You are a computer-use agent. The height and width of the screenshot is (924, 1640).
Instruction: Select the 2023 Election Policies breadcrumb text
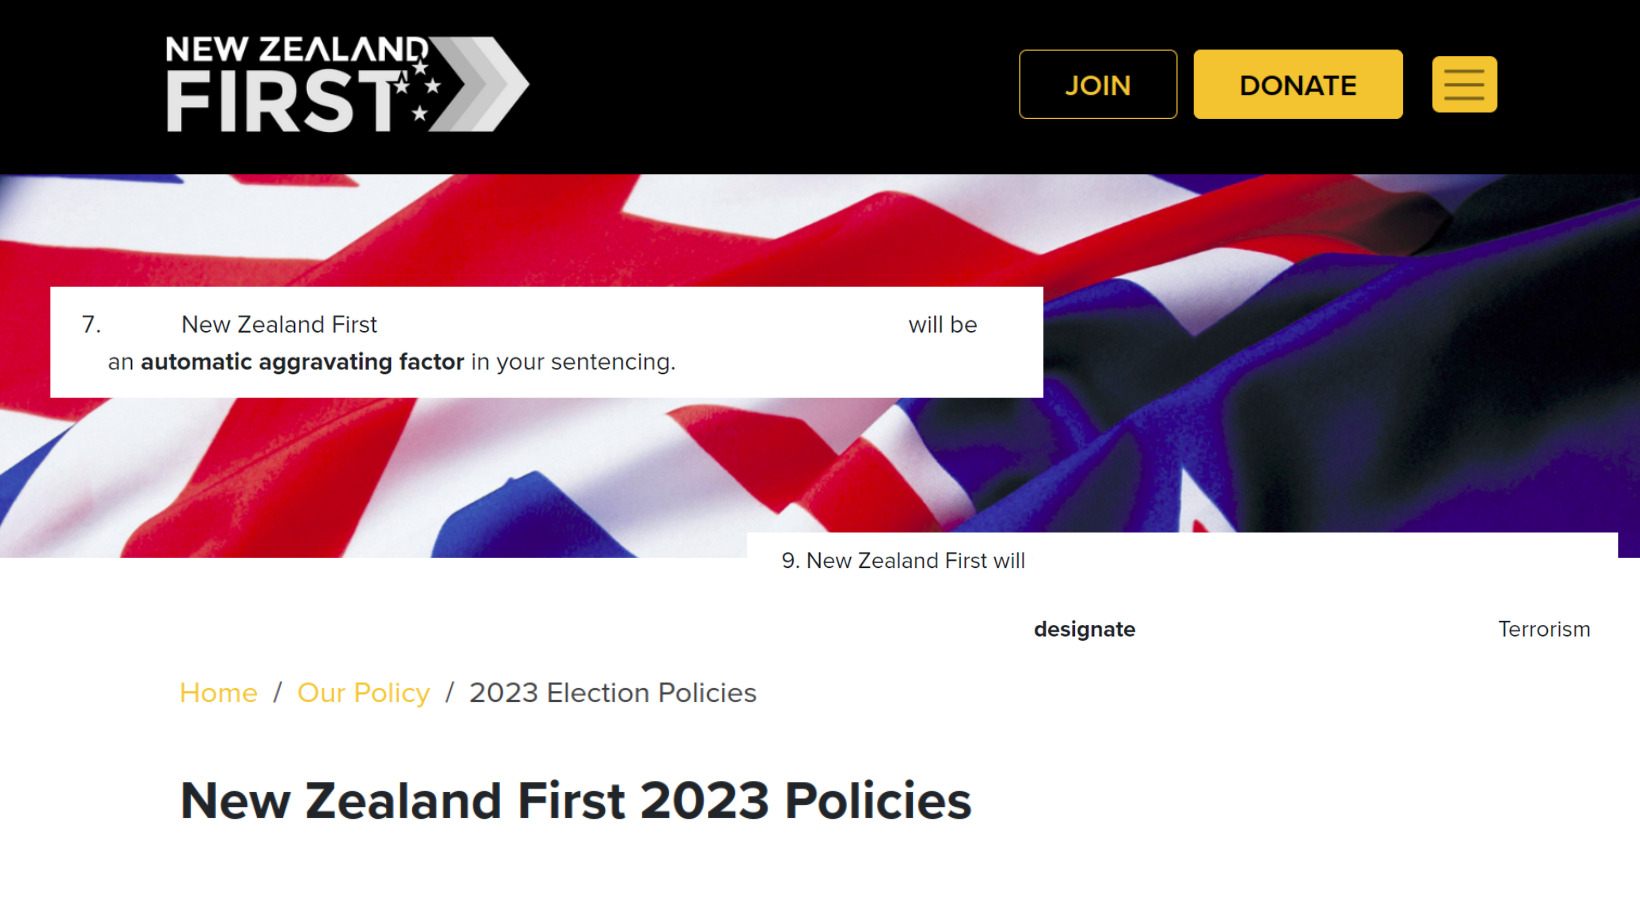point(612,693)
